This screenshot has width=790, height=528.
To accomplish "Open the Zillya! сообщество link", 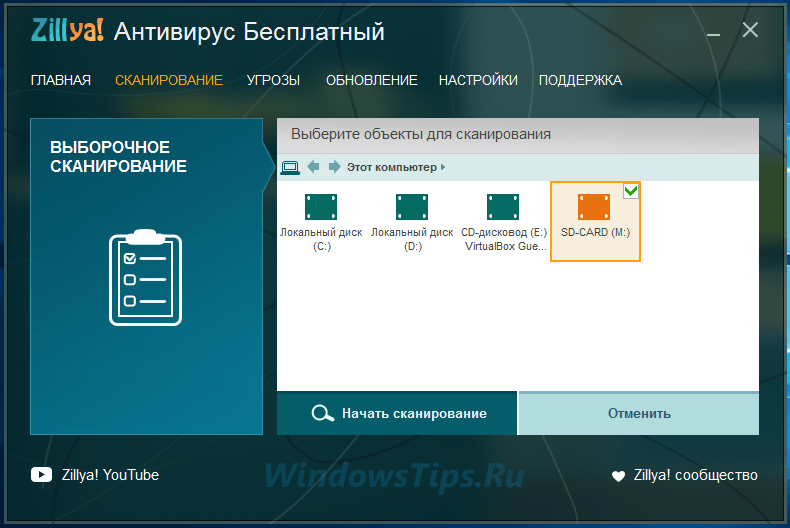I will [x=696, y=475].
